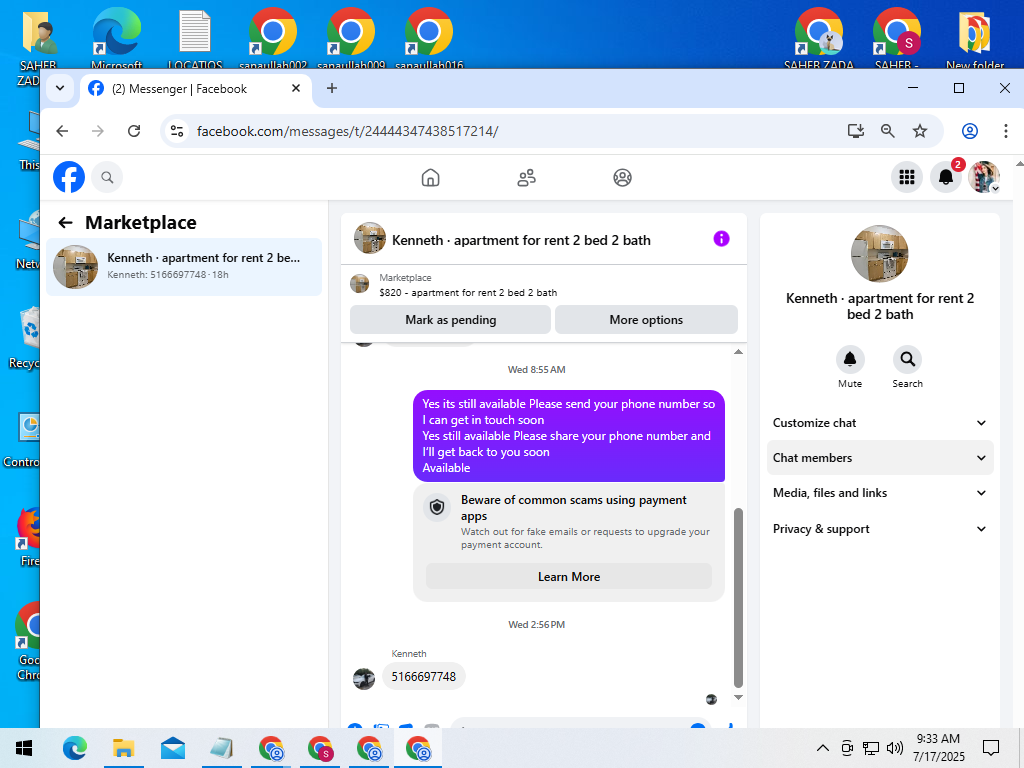Screen dimensions: 1024x768
Task: Click the More options button
Action: pyautogui.click(x=646, y=320)
